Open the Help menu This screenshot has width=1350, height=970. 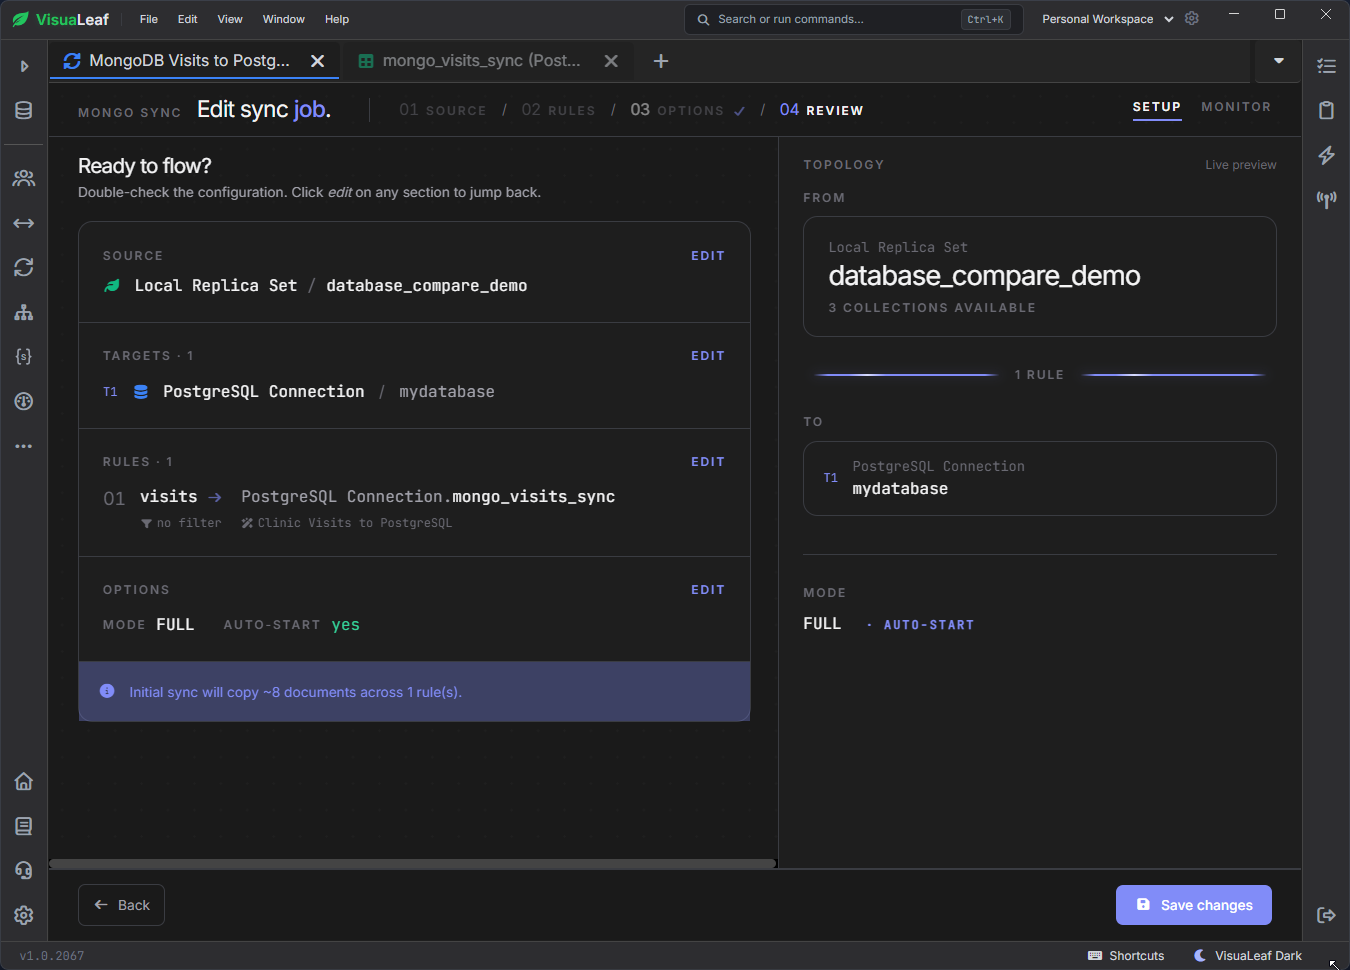click(337, 19)
